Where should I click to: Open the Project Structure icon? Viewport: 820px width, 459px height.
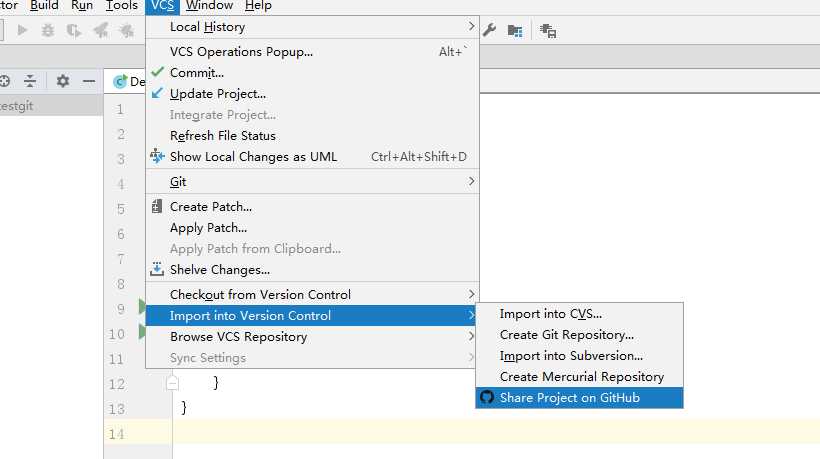515,31
